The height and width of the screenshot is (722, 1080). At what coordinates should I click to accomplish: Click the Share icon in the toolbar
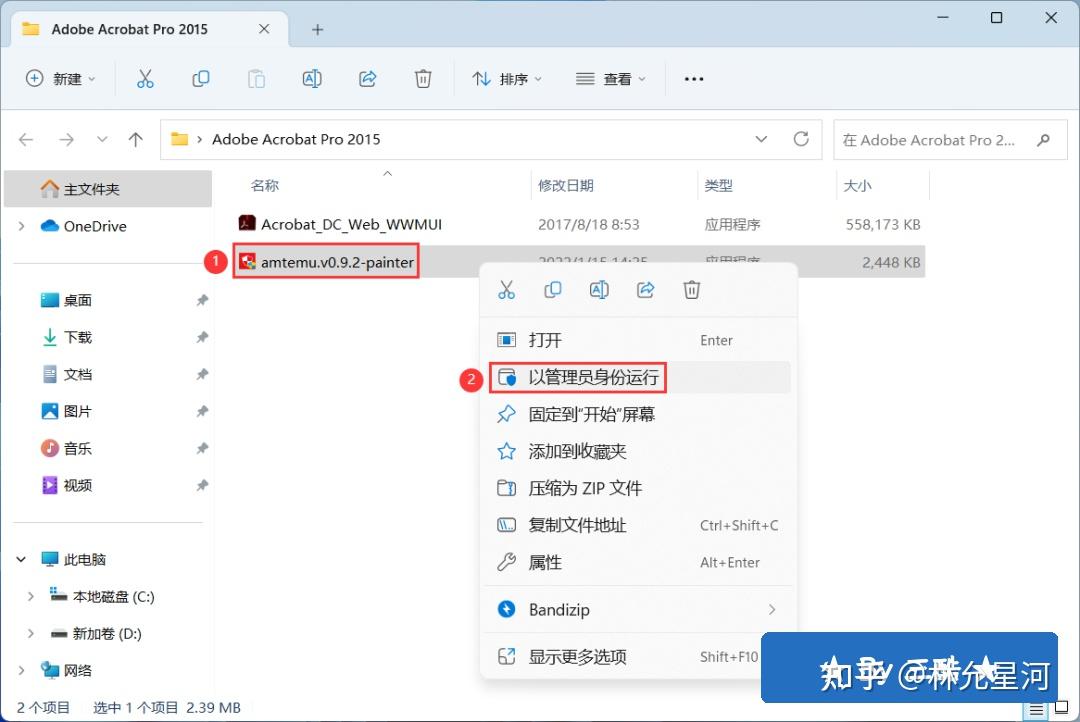pos(367,78)
